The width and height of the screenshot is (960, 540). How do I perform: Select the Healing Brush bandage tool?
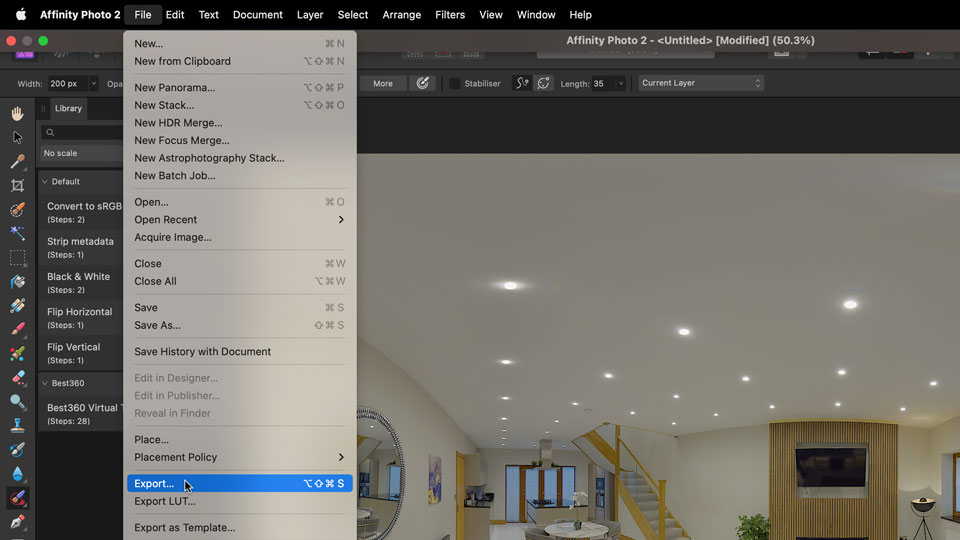17,306
